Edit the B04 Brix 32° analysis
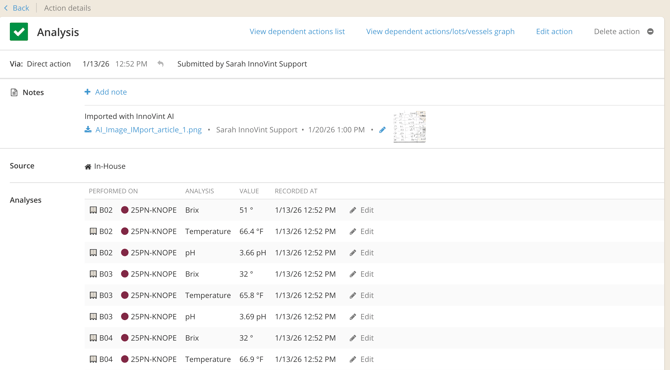The height and width of the screenshot is (370, 670). [x=361, y=338]
